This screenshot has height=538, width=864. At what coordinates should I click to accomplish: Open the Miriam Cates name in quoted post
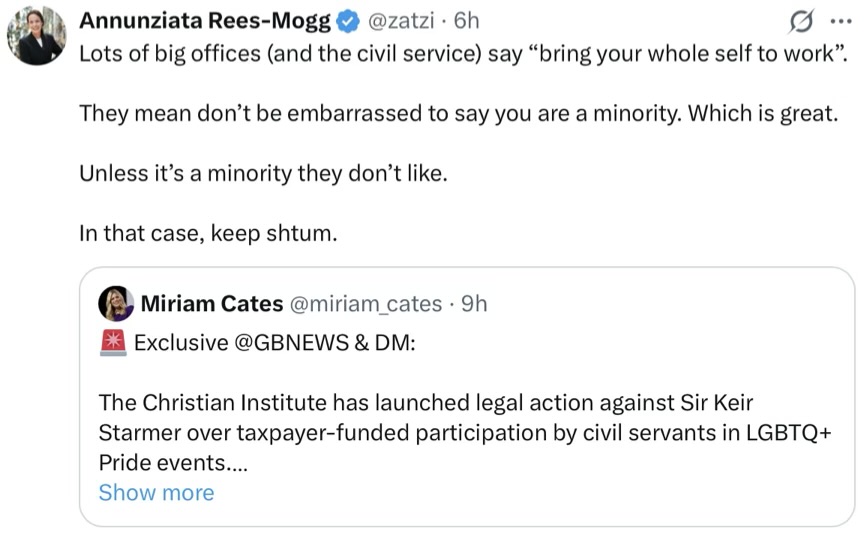[211, 303]
